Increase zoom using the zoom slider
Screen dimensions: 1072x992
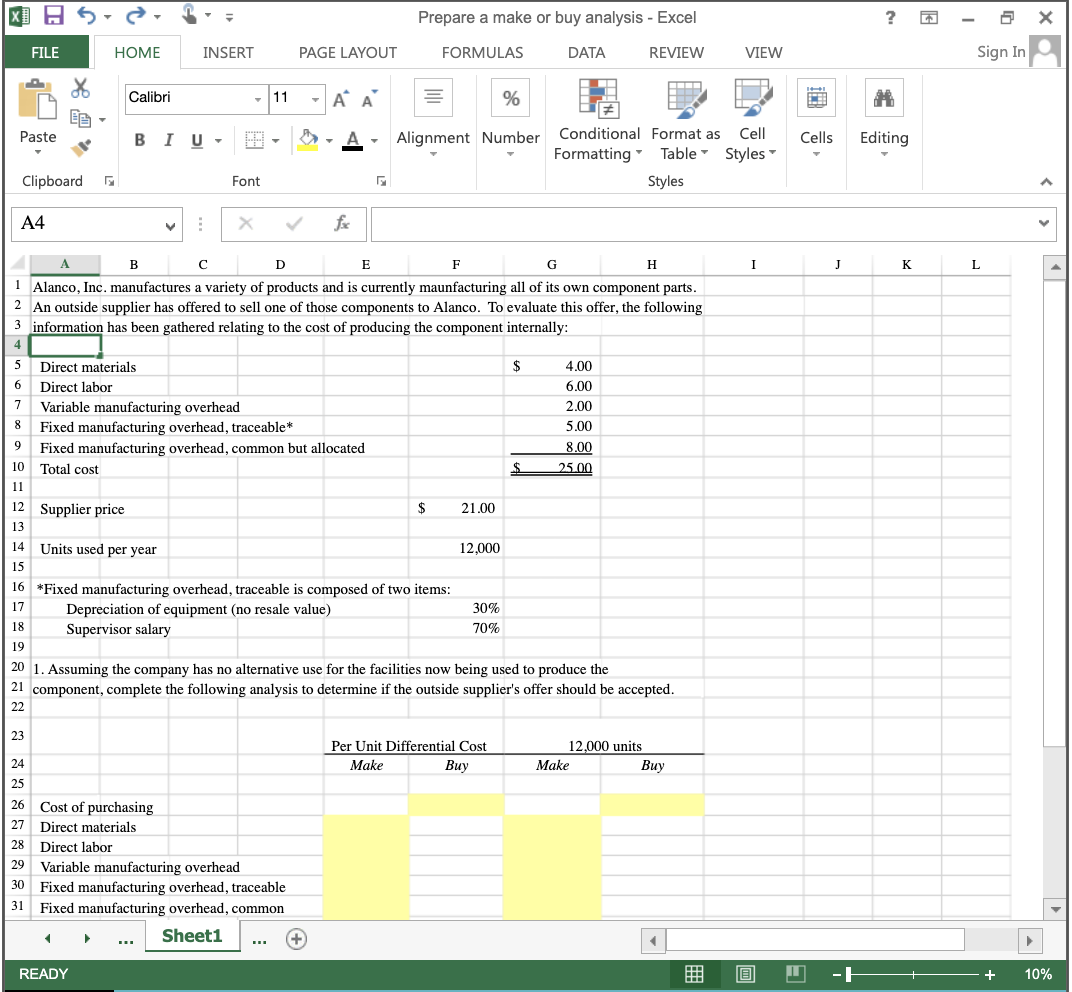click(x=990, y=973)
